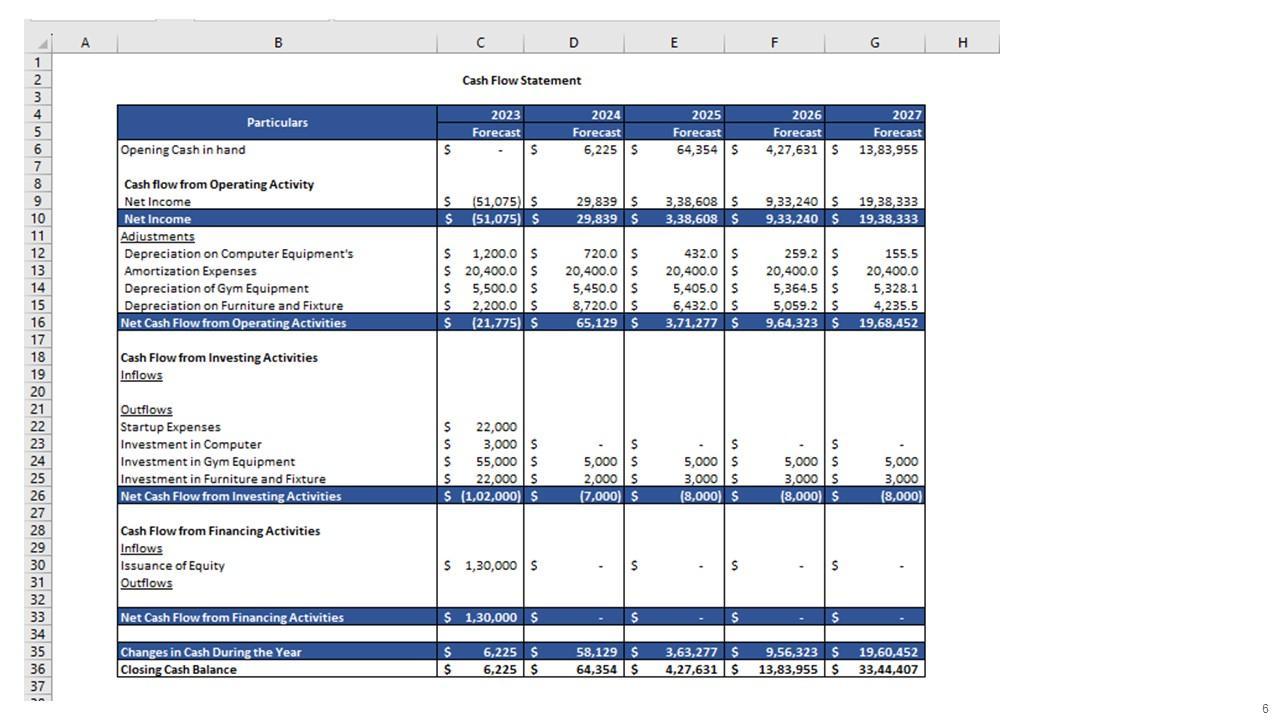The image size is (1280, 720).
Task: Select Net Cash Flow from Financing Activities label
Action: 232,618
